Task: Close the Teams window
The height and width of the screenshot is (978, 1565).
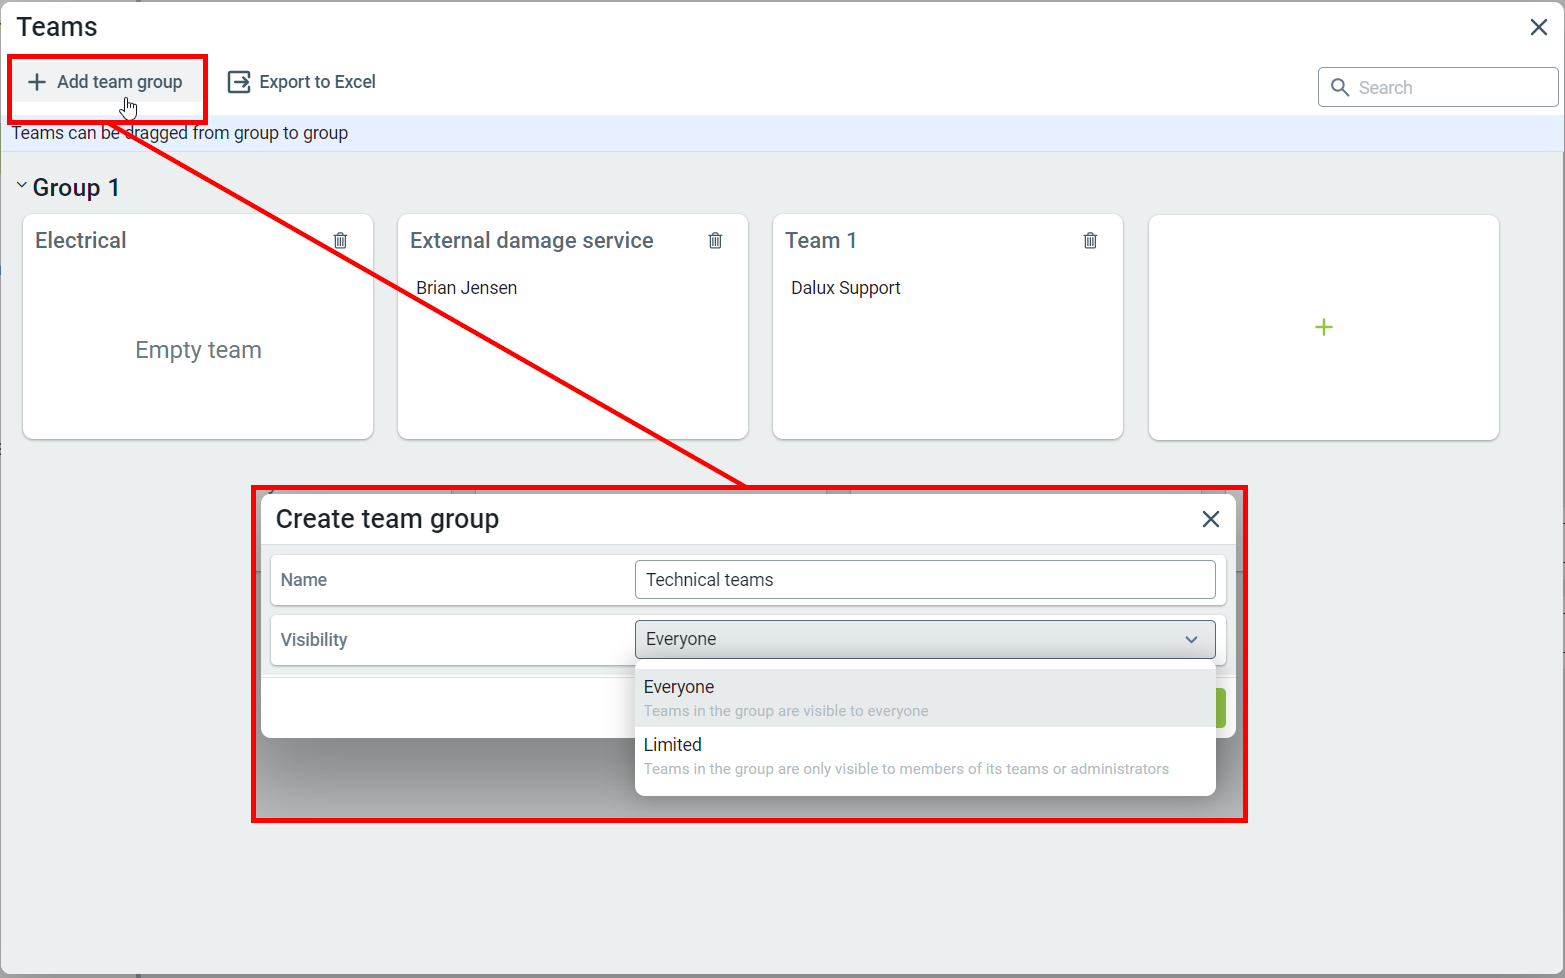Action: (x=1538, y=27)
